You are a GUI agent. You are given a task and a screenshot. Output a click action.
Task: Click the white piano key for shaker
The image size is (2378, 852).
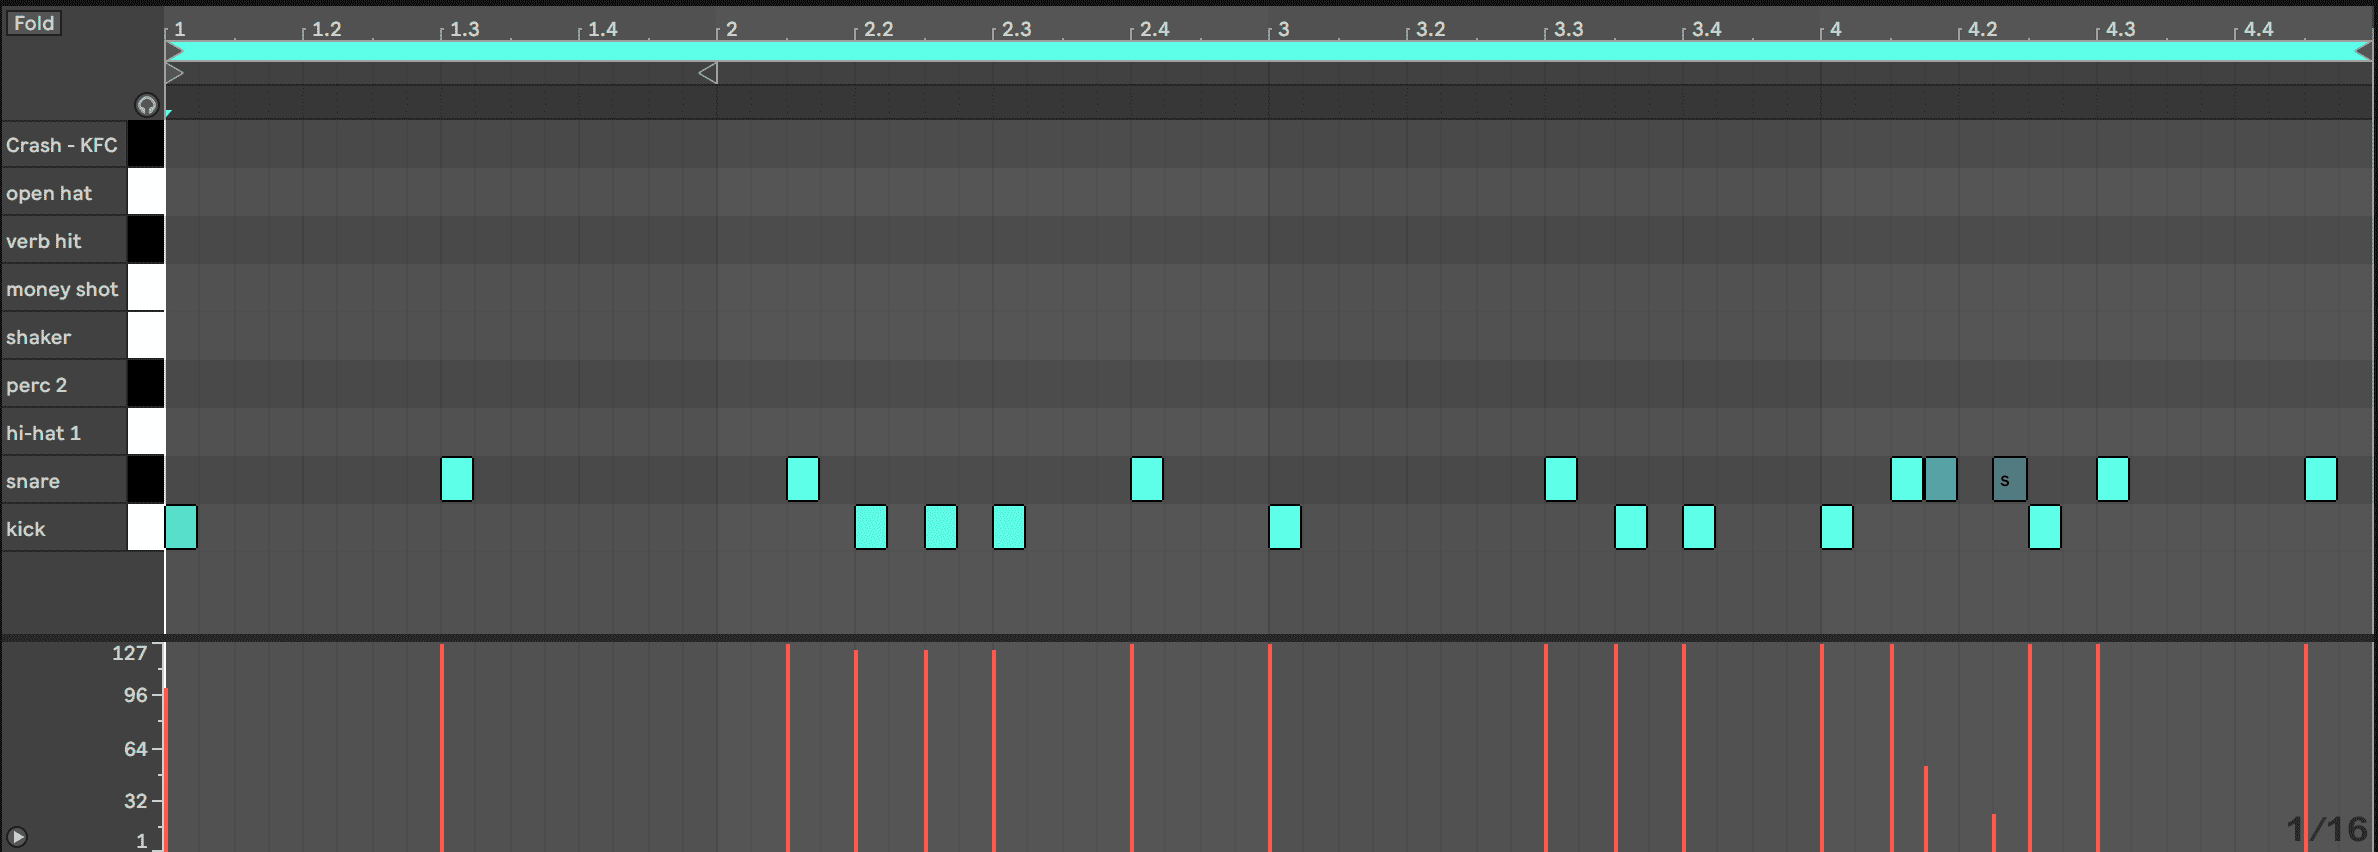pyautogui.click(x=146, y=336)
